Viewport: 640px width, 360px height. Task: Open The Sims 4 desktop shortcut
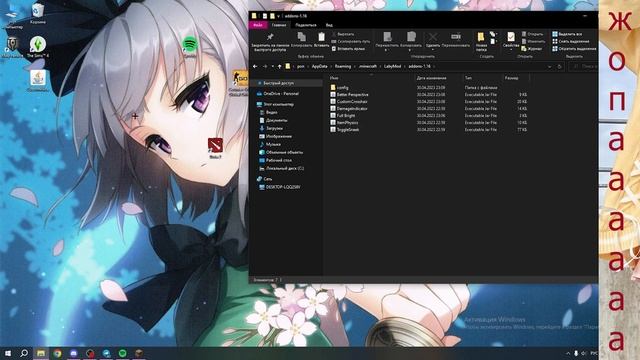click(x=38, y=47)
